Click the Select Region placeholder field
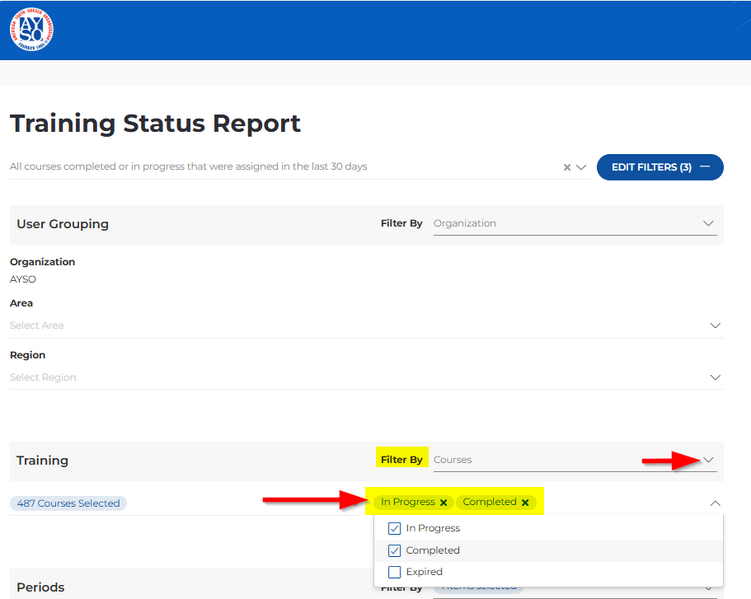 click(300, 378)
